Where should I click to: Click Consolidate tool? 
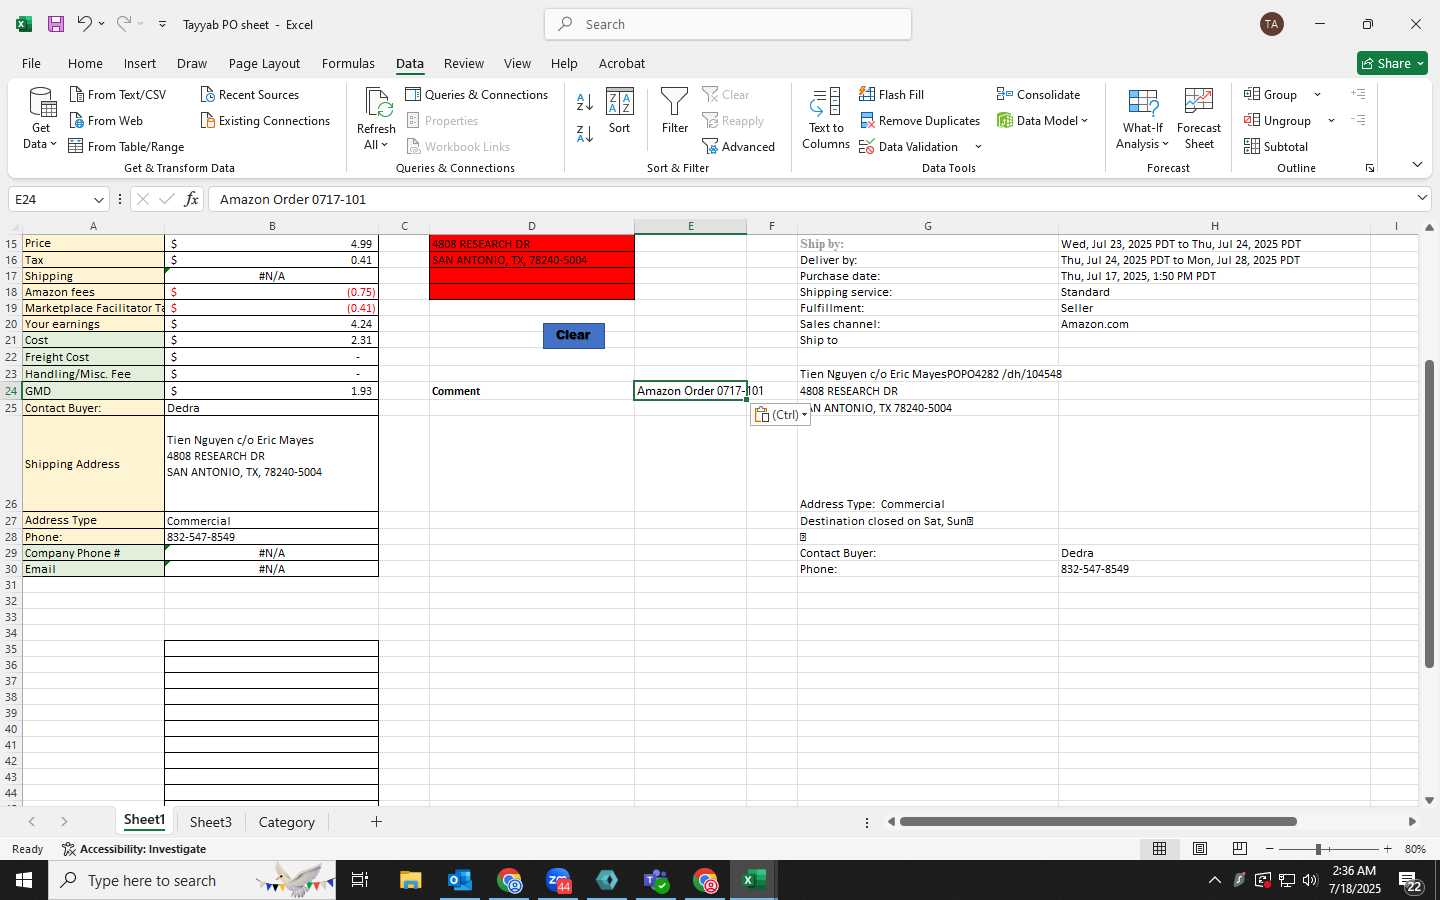coord(1038,94)
